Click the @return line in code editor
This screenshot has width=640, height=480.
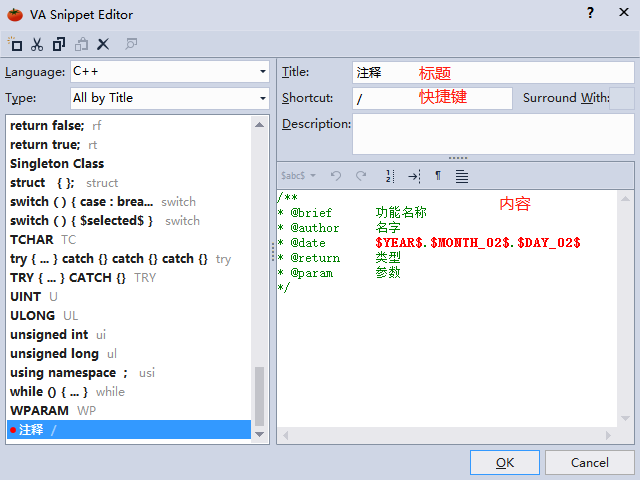(x=339, y=258)
